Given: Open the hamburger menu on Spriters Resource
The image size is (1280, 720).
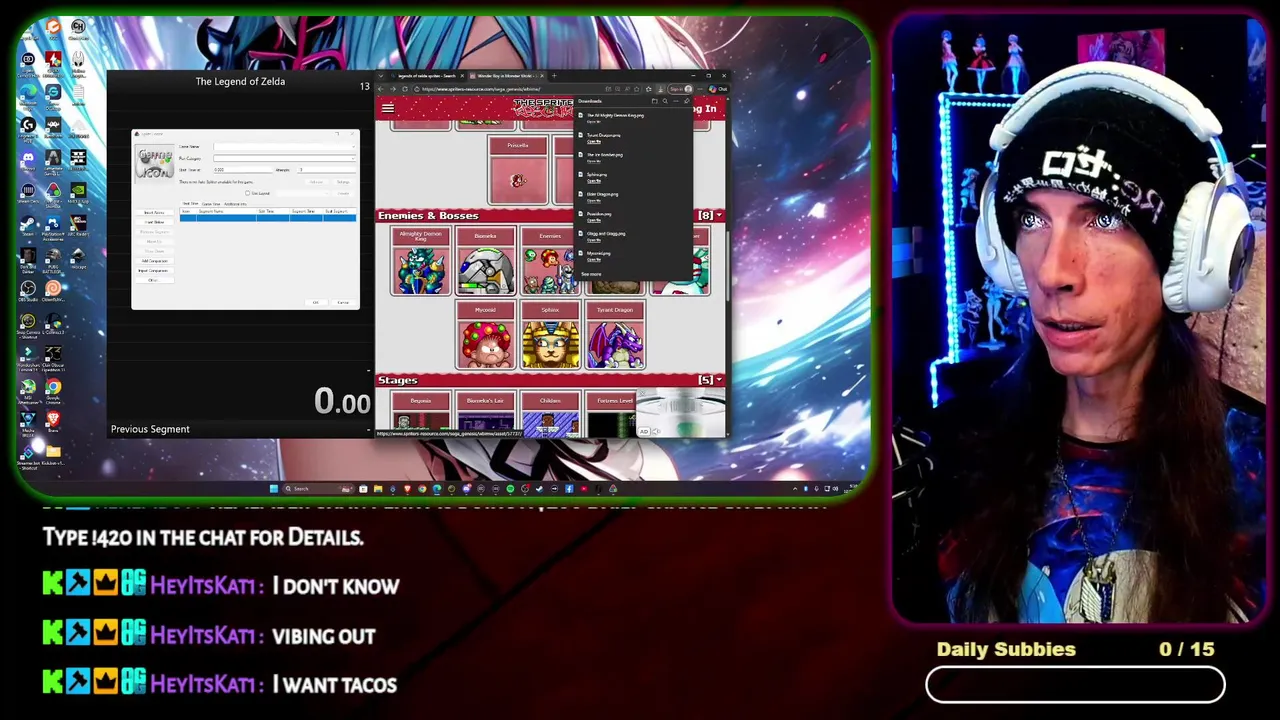Looking at the screenshot, I should [x=388, y=108].
